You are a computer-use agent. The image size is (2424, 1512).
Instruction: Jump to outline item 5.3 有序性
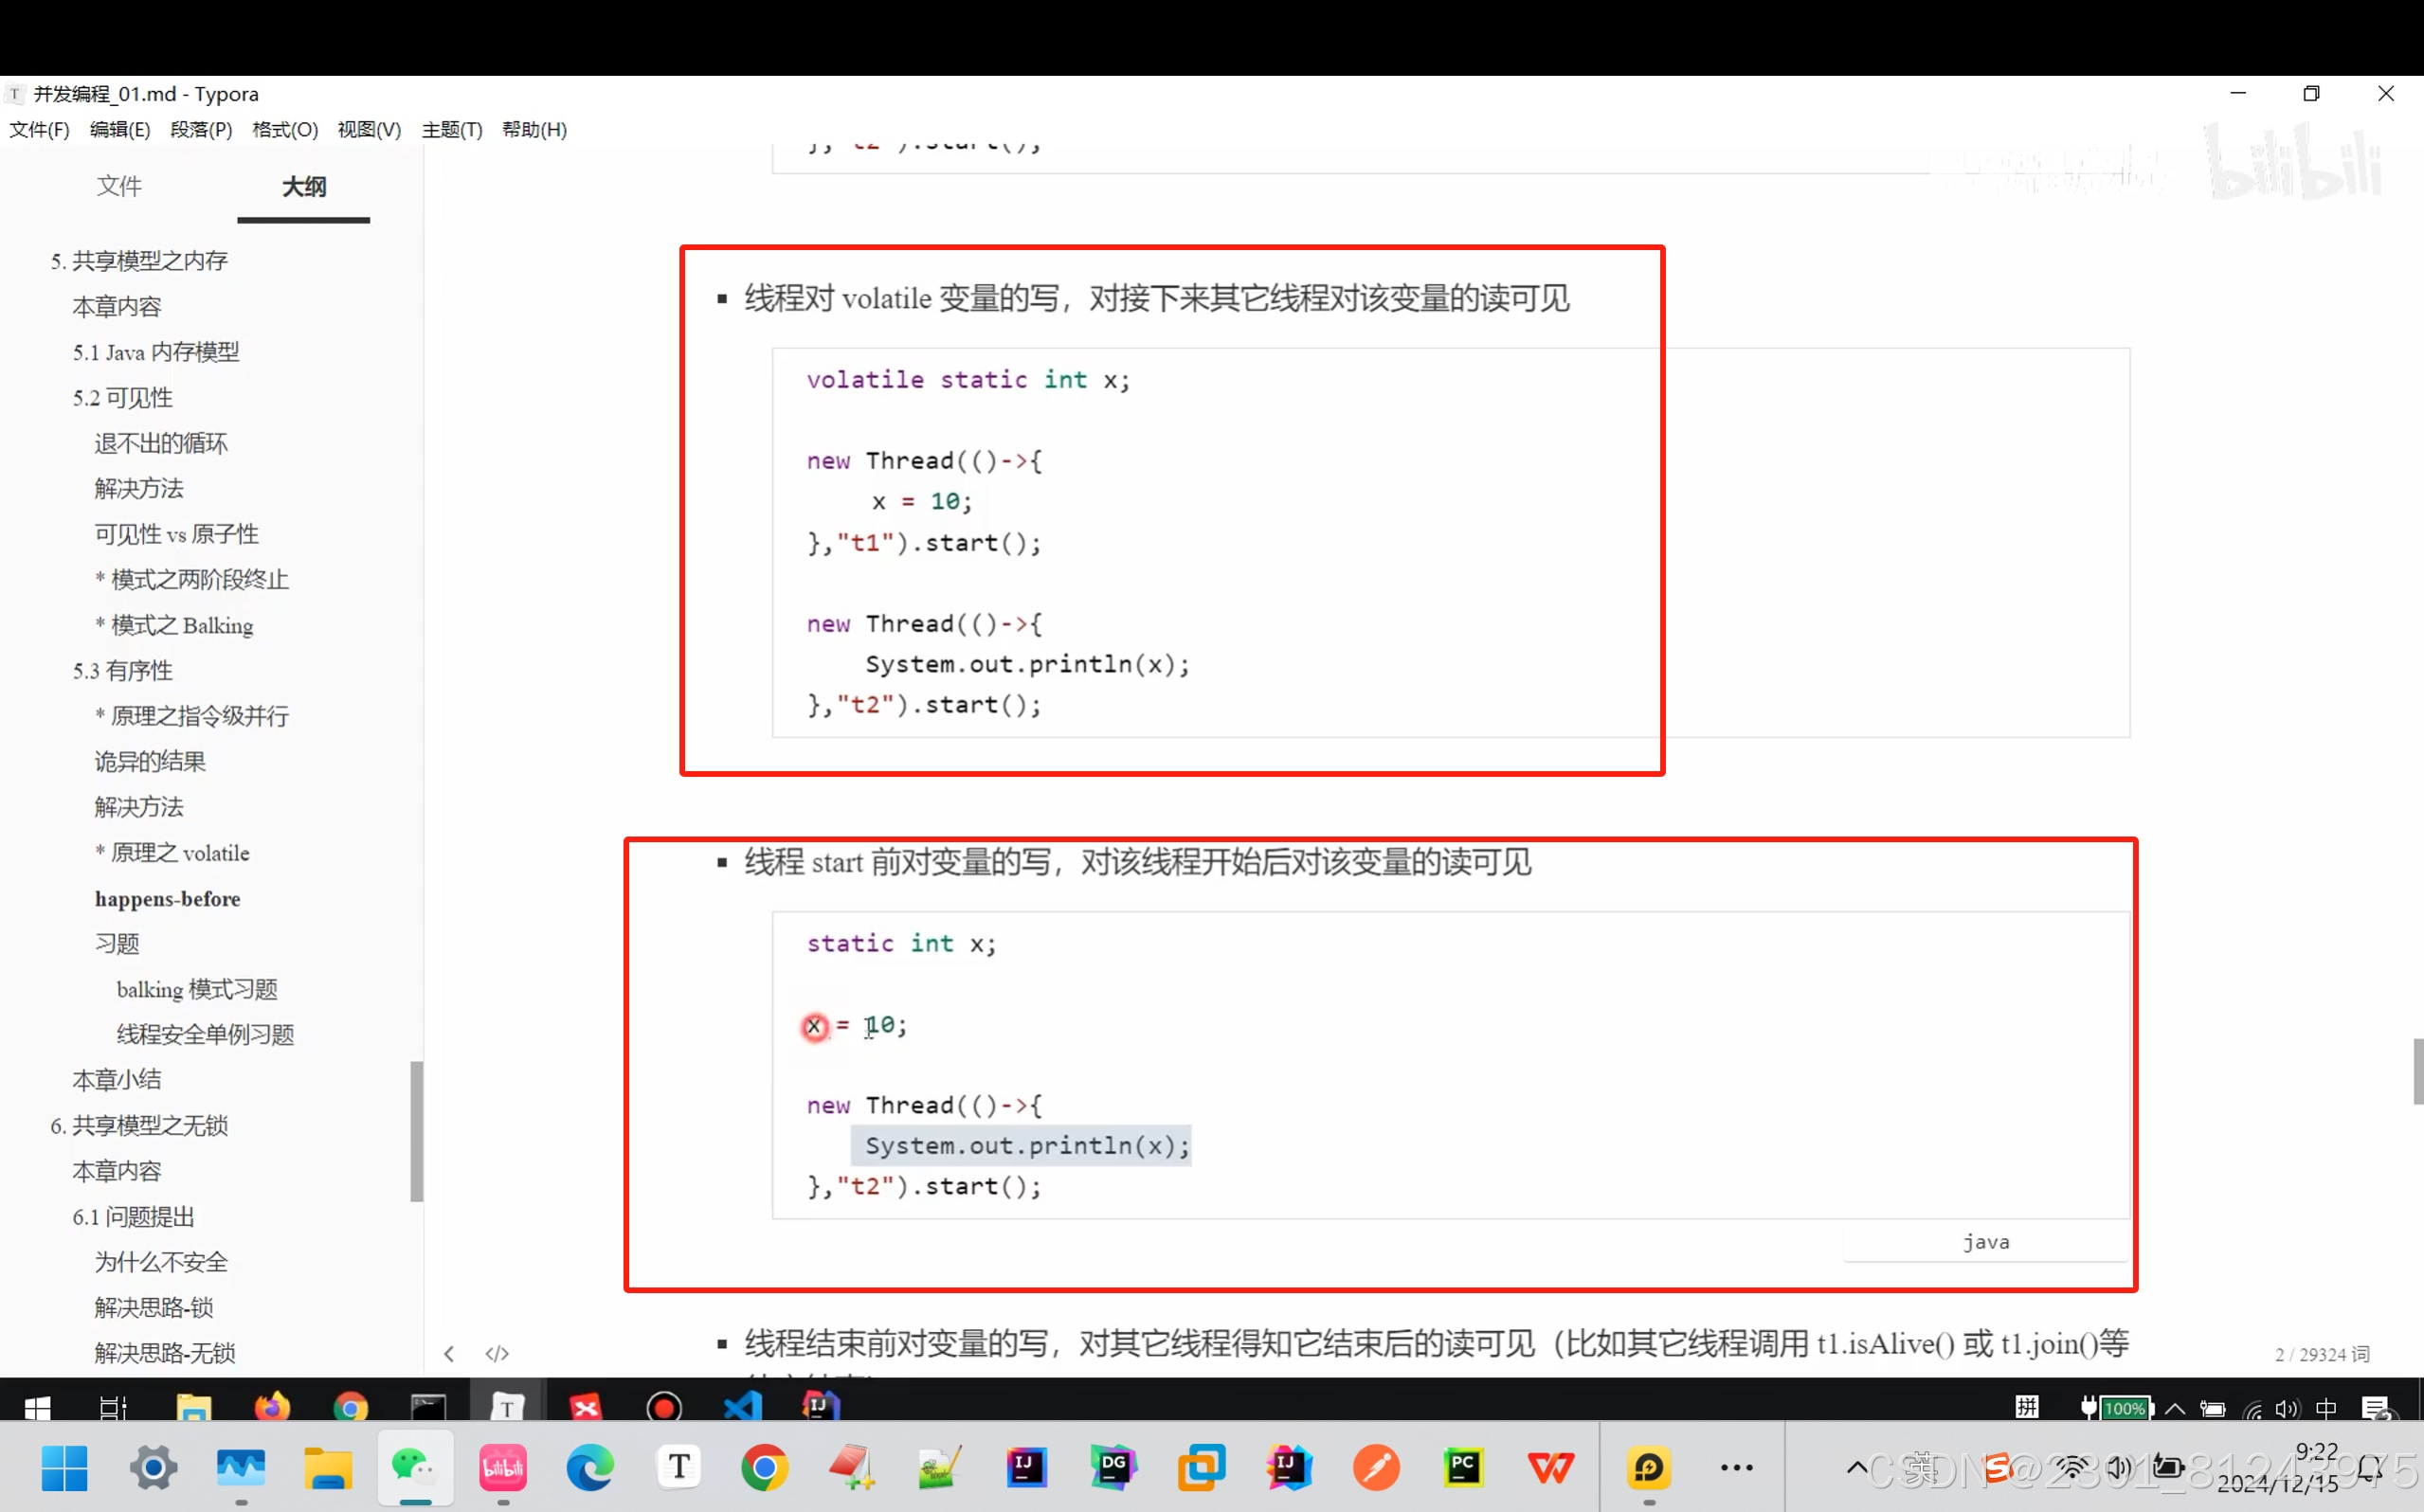click(122, 671)
